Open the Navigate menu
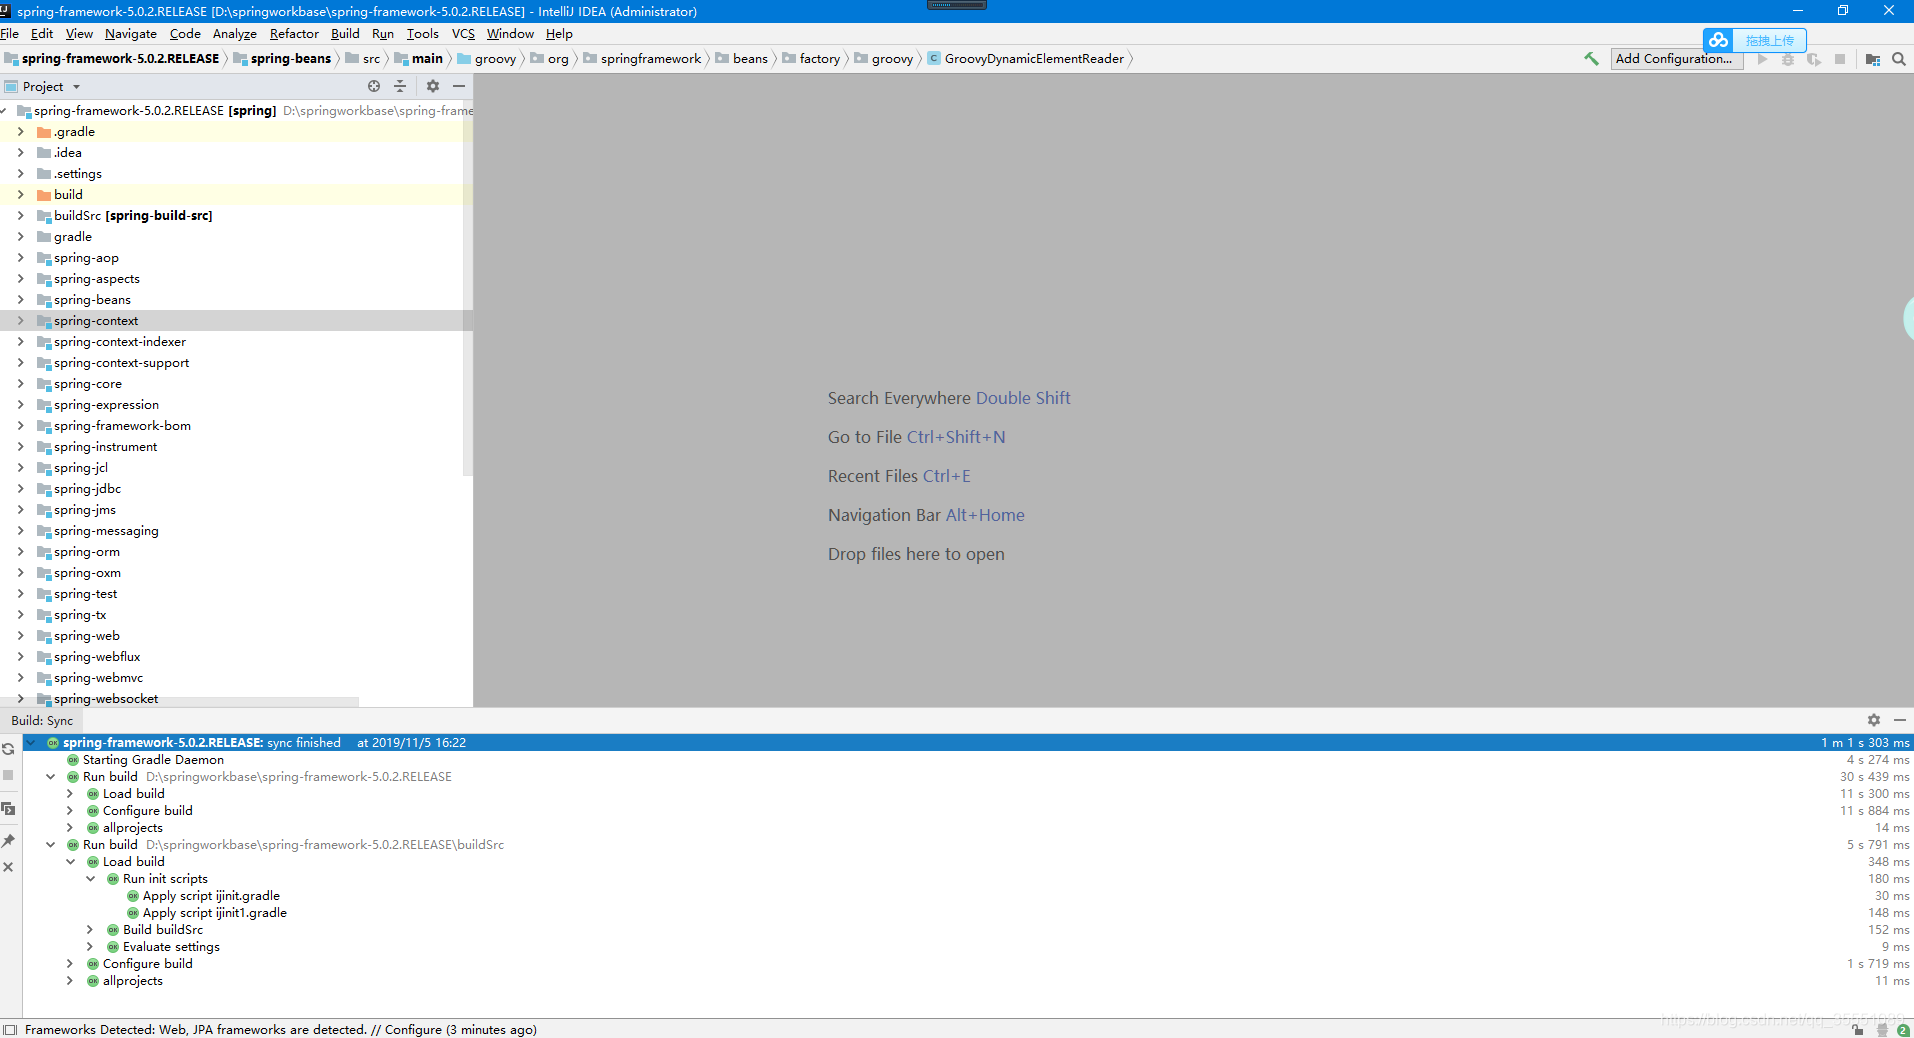1914x1038 pixels. (x=131, y=34)
